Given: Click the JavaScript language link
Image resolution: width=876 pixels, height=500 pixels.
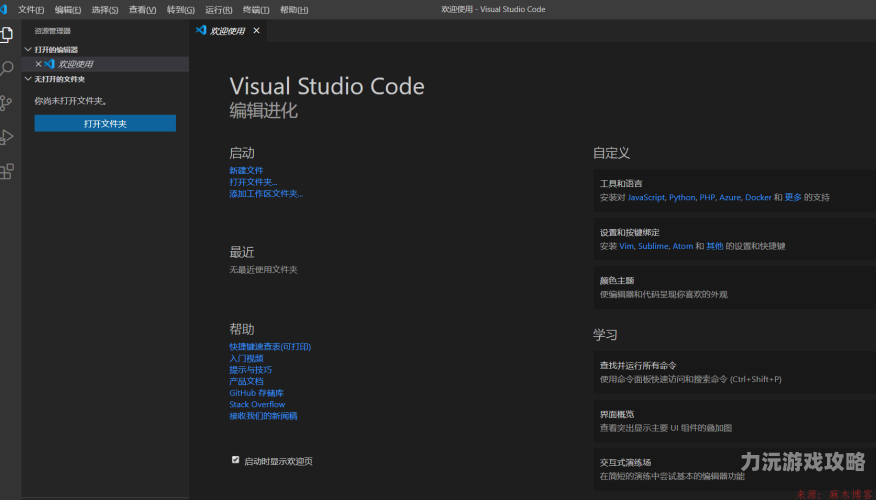Looking at the screenshot, I should [x=646, y=197].
